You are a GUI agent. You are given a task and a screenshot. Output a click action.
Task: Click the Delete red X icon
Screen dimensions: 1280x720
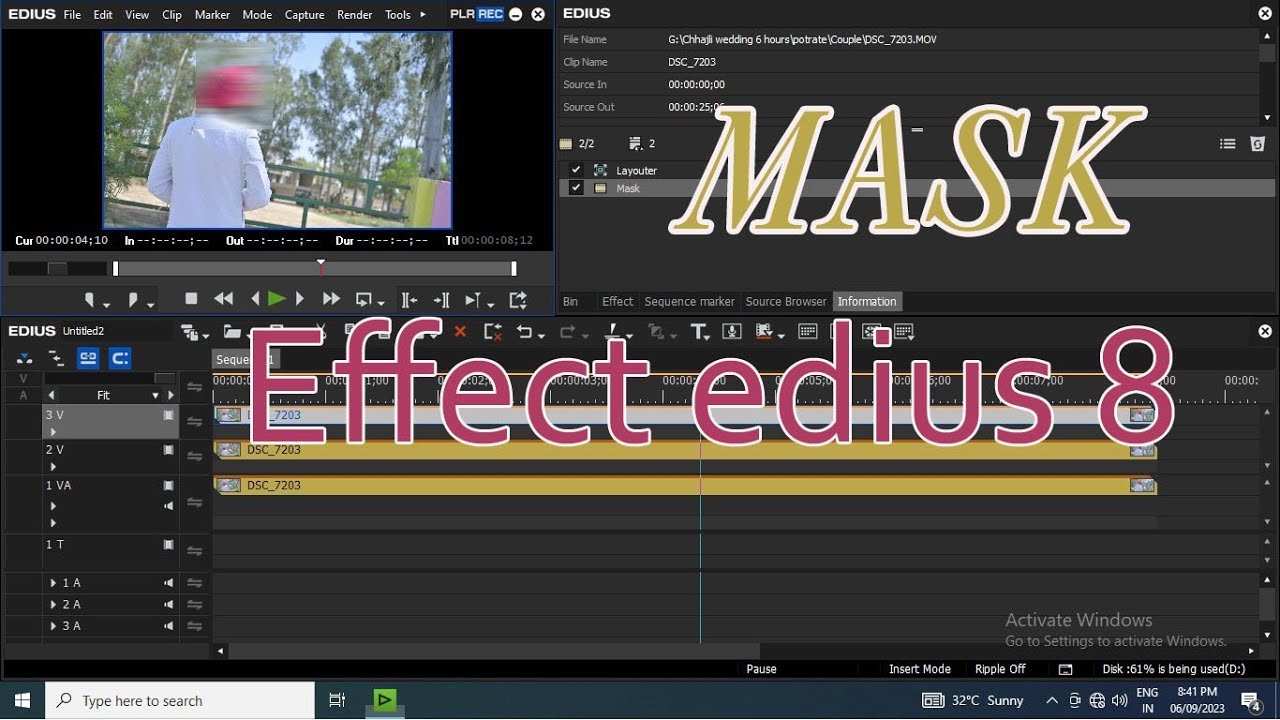click(x=460, y=331)
